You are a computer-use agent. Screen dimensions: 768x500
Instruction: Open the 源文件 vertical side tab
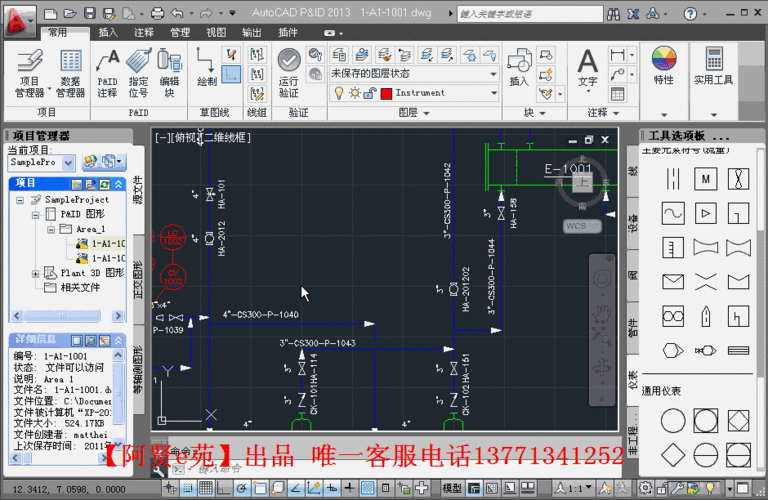138,190
